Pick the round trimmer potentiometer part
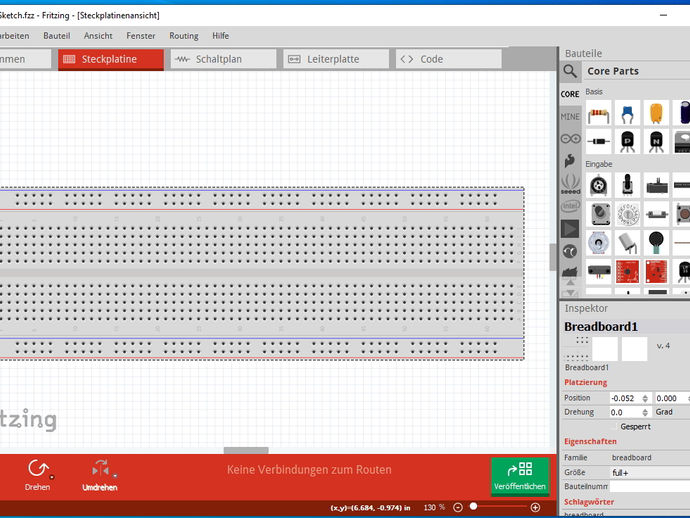Image resolution: width=690 pixels, height=518 pixels. coord(599,185)
